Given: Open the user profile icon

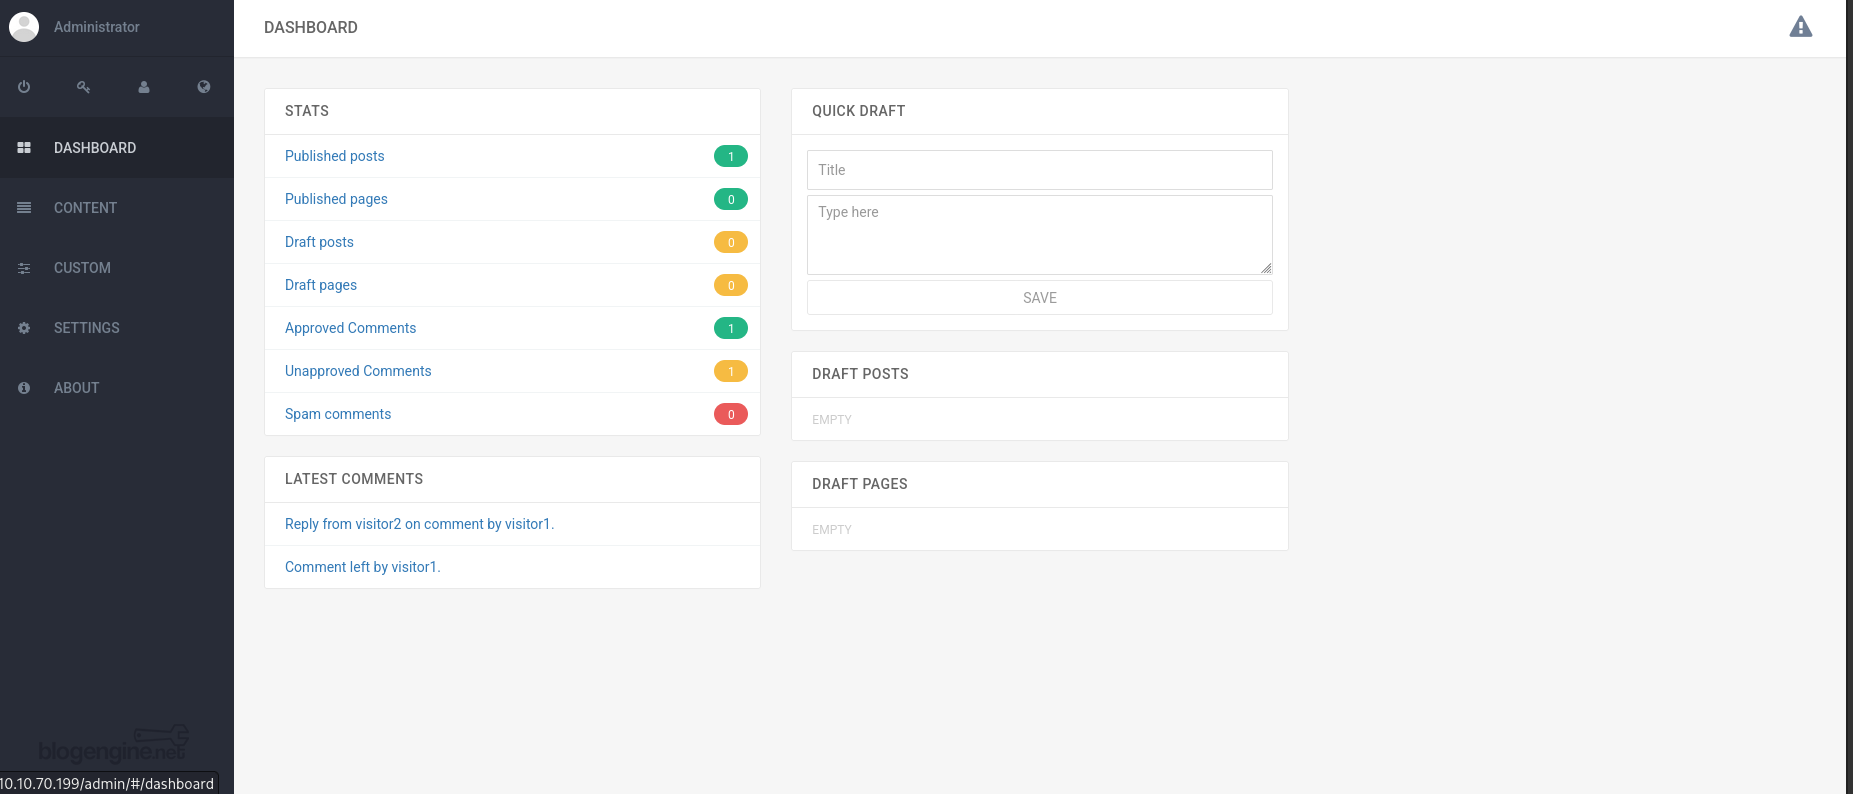Looking at the screenshot, I should click(x=144, y=87).
